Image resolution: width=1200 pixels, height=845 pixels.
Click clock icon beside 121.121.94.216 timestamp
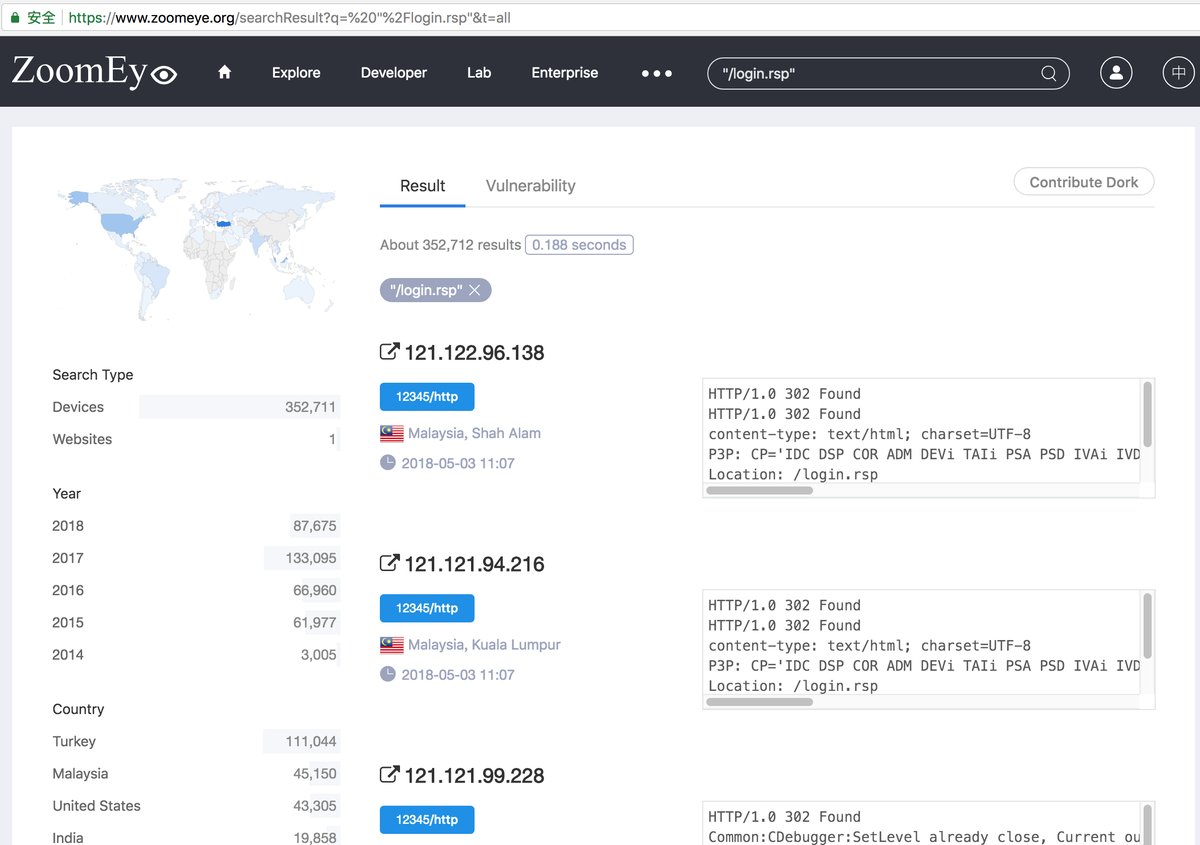point(388,674)
